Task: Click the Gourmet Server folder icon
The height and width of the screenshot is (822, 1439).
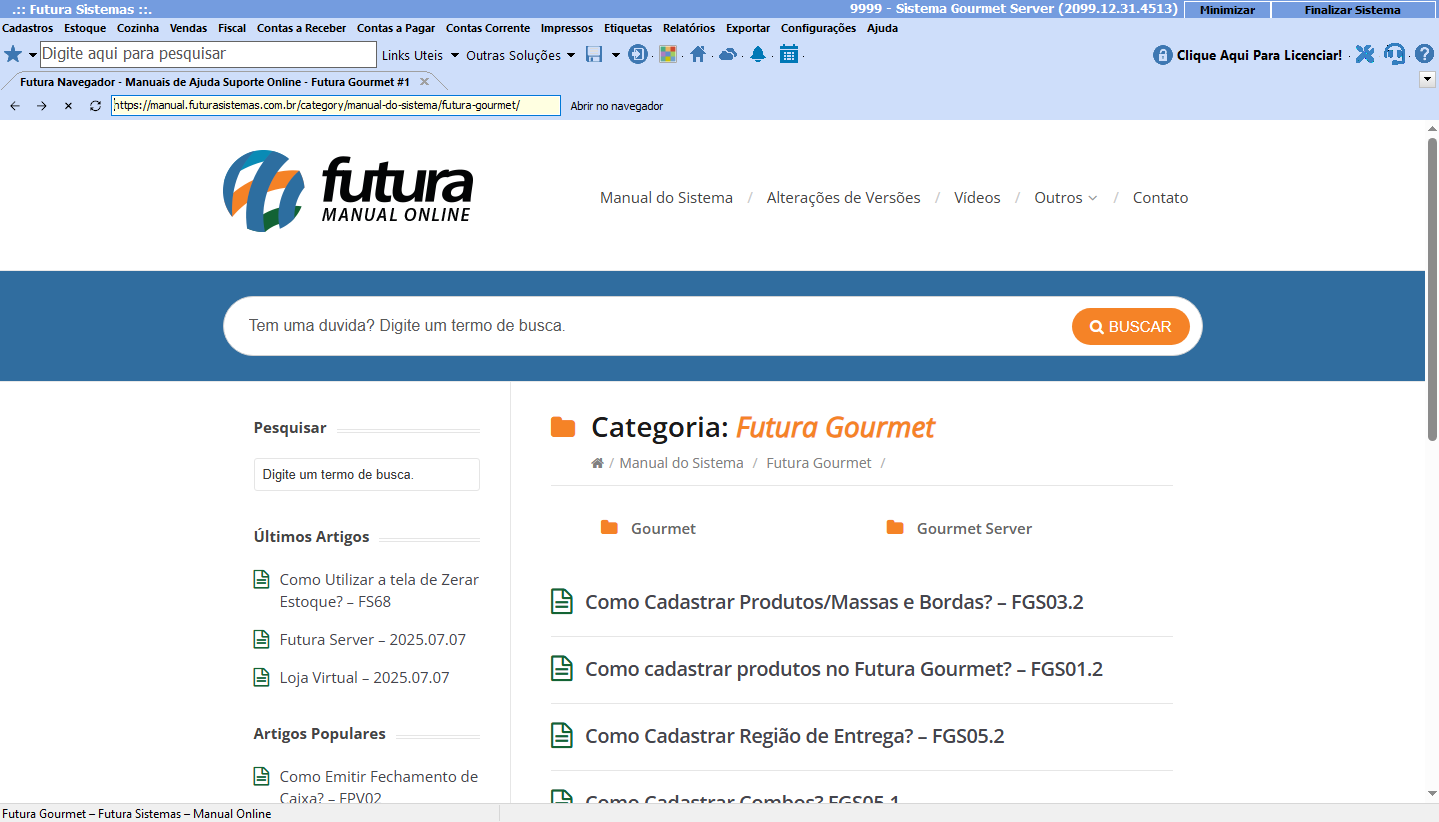Action: click(x=895, y=527)
